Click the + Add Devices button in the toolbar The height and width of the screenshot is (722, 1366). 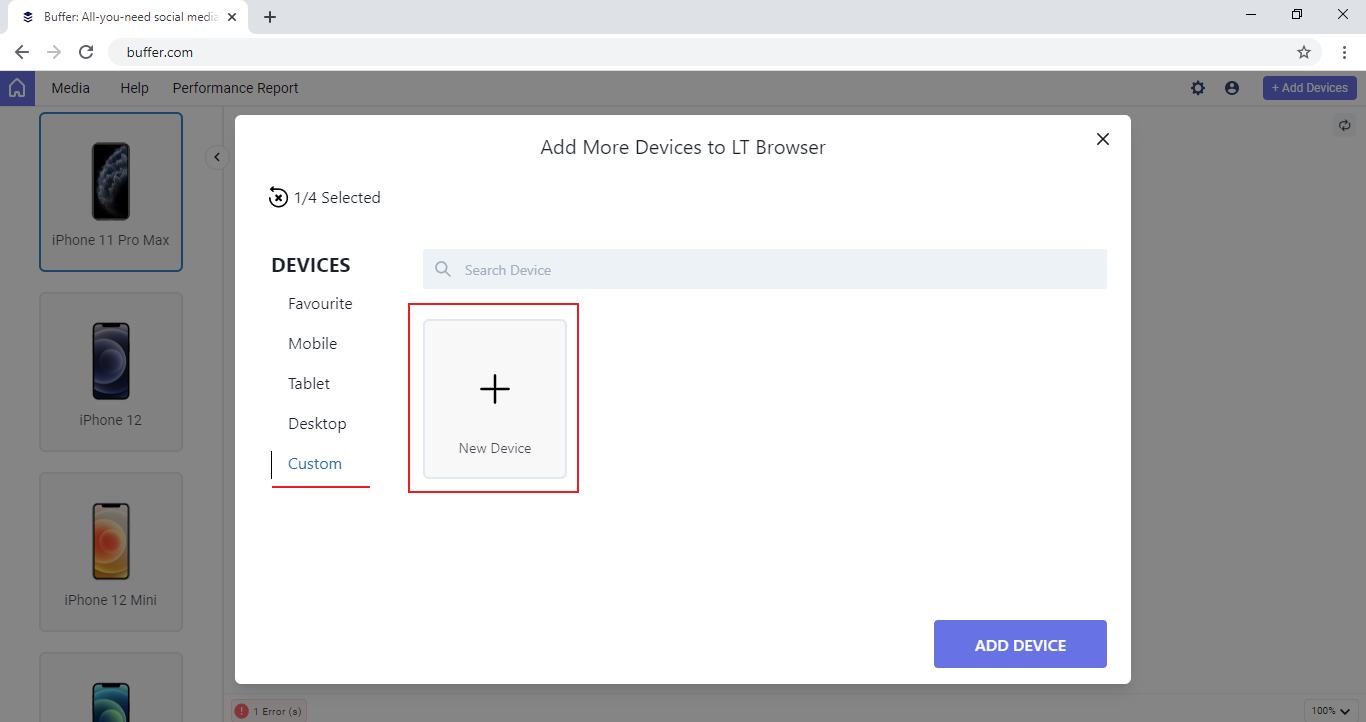point(1309,88)
